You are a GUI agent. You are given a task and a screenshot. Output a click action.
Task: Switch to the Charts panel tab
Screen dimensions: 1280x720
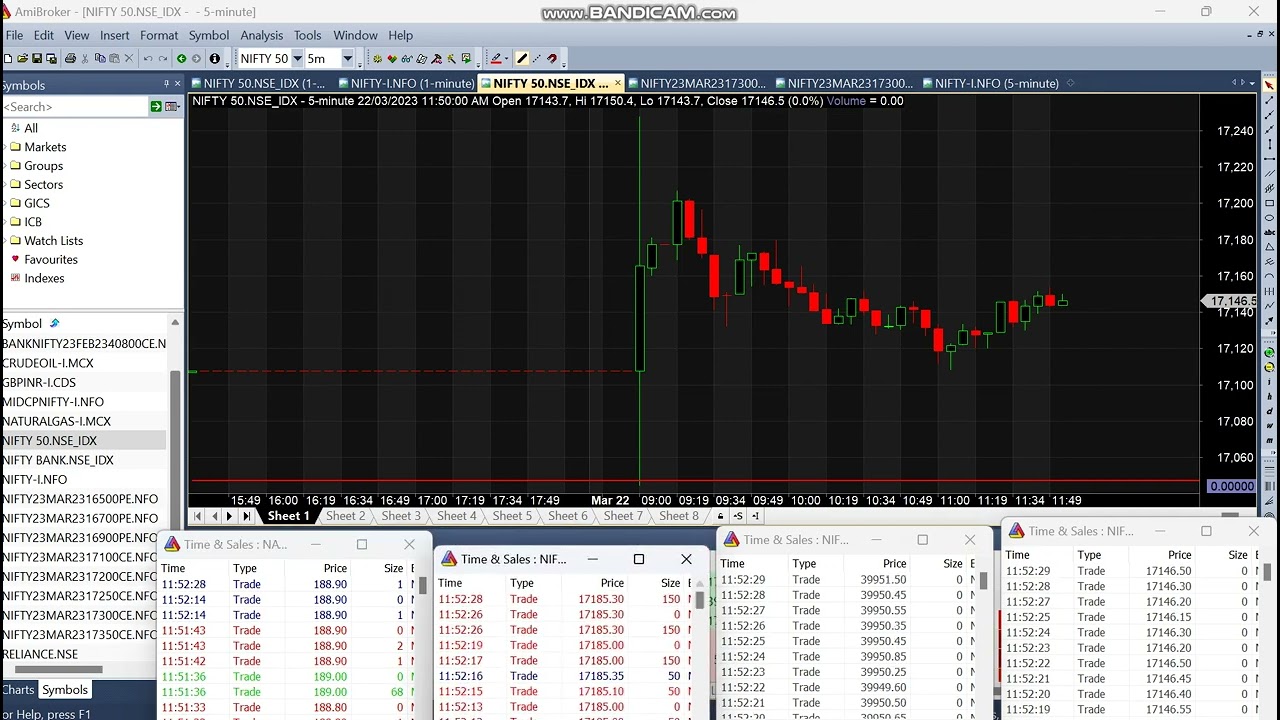18,690
